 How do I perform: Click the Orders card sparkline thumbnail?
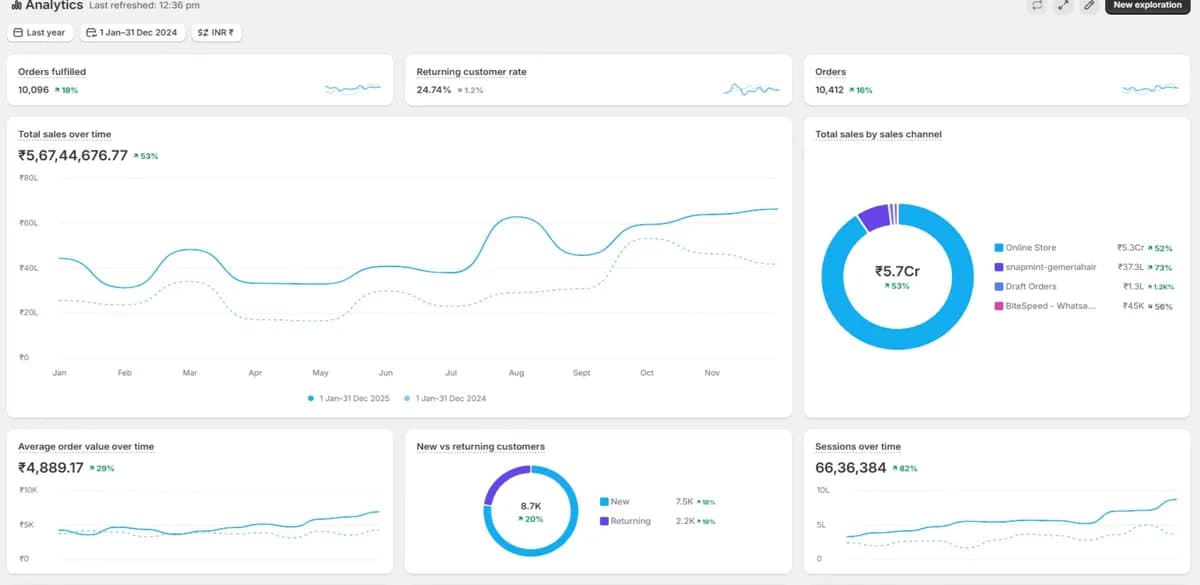(x=1150, y=89)
